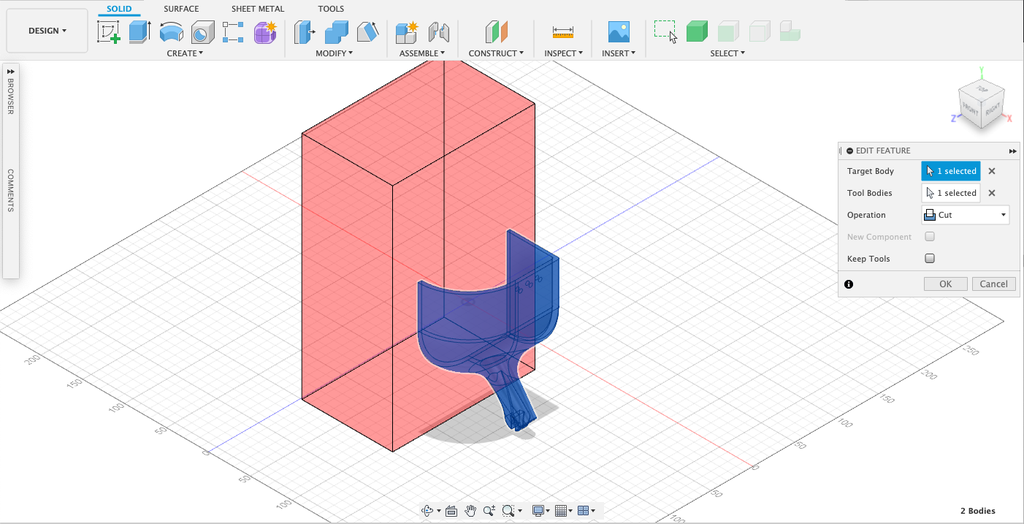Open the Operation Cut dropdown

(965, 215)
